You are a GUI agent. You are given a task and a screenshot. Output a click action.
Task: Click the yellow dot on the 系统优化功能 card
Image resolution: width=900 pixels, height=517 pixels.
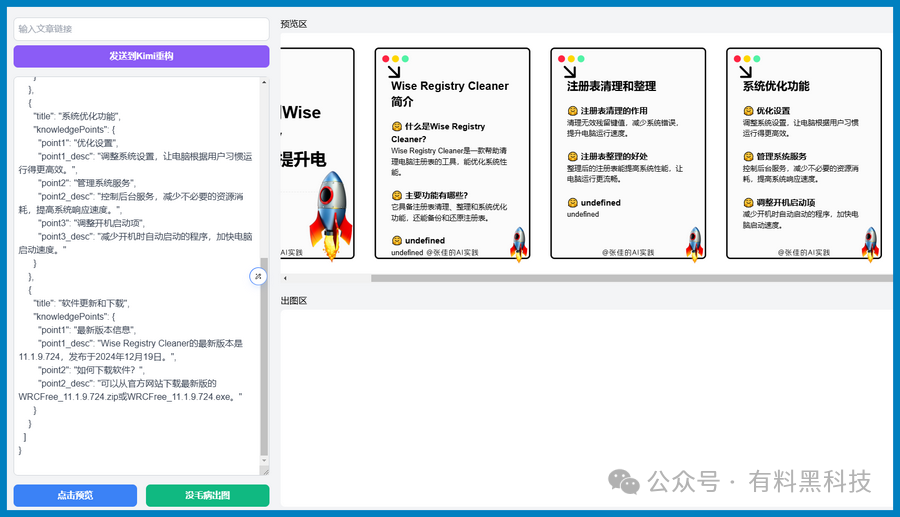[747, 59]
